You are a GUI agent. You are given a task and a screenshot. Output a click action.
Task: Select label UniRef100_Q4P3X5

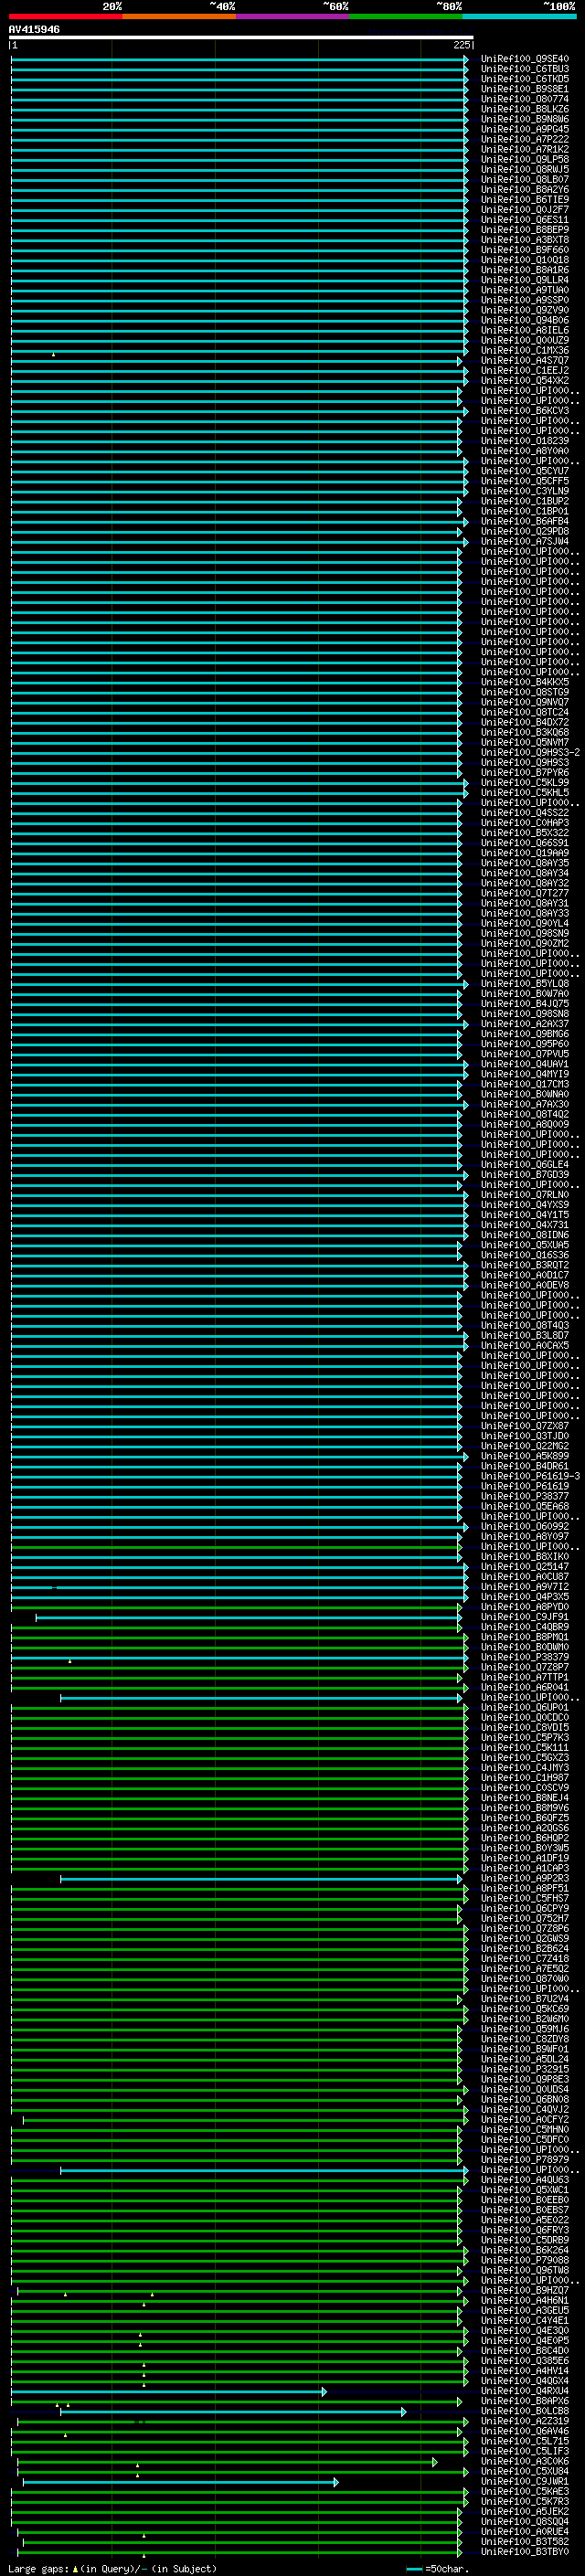(525, 1597)
